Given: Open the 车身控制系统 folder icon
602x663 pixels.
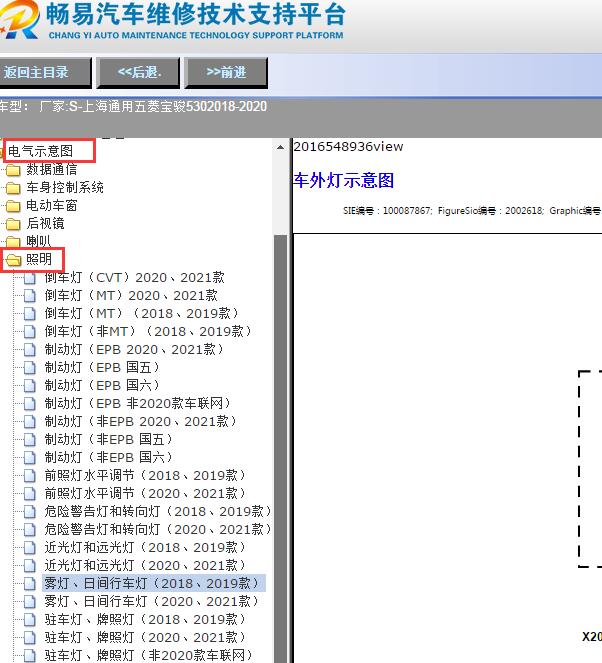Looking at the screenshot, I should click(x=13, y=188).
